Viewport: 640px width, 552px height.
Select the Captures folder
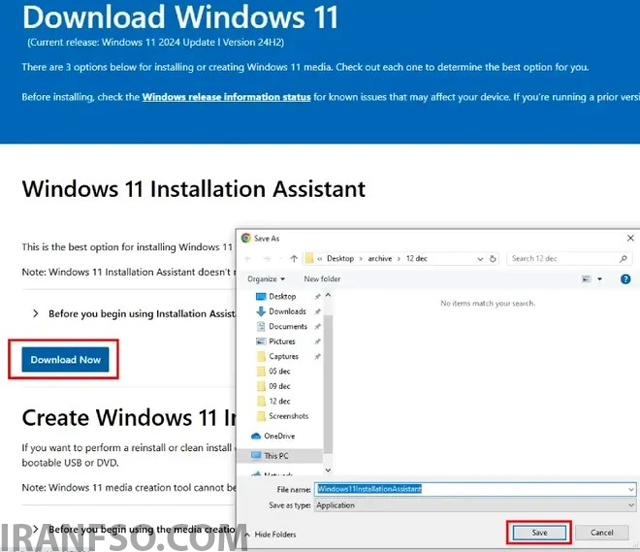tap(283, 356)
